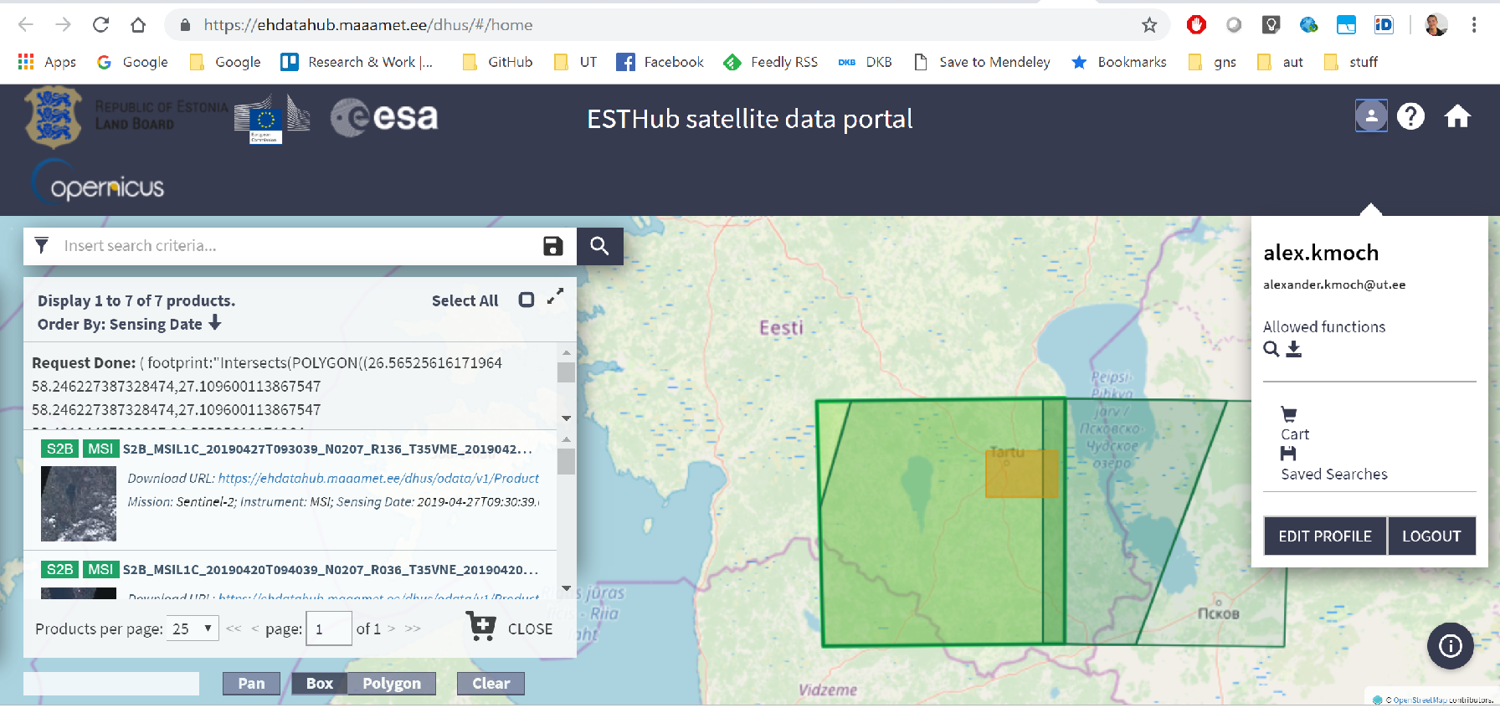Screen dimensions: 1500x708
Task: Switch to Polygon drawing mode
Action: pos(391,684)
